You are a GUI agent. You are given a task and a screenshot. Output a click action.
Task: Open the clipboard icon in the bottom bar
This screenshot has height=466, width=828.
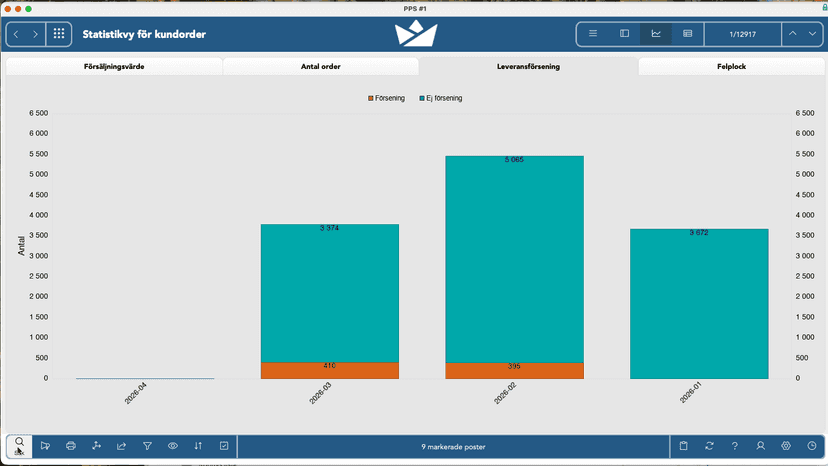pos(683,446)
